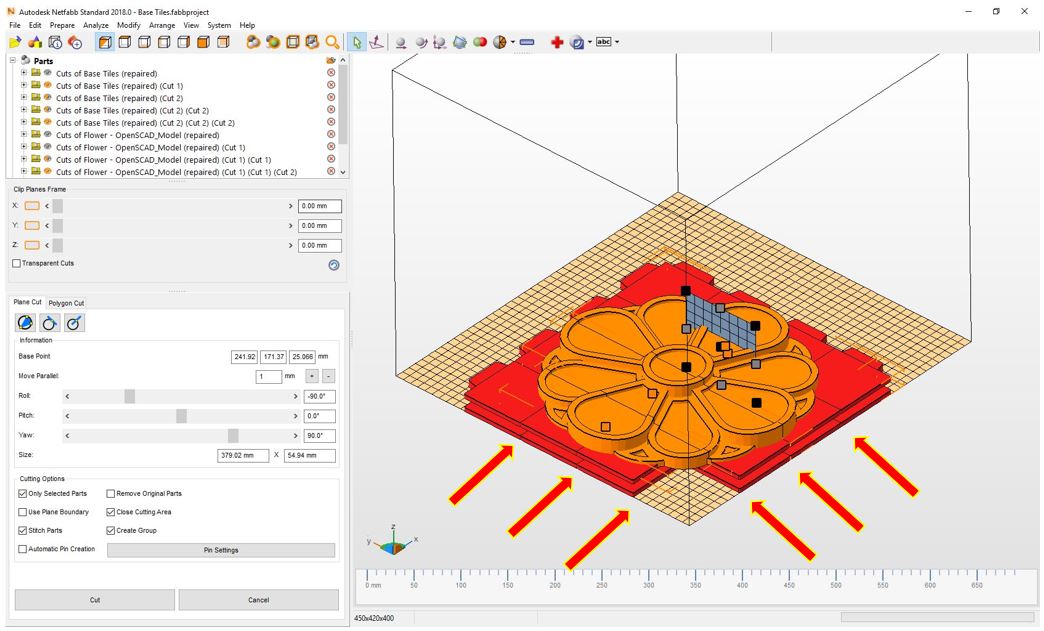
Task: Click the Move Parallel distance input field
Action: [x=269, y=376]
